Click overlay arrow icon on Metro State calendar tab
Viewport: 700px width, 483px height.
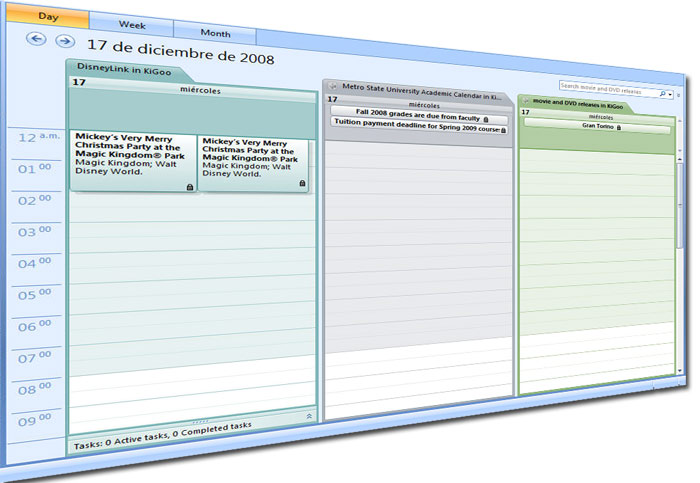coord(332,86)
